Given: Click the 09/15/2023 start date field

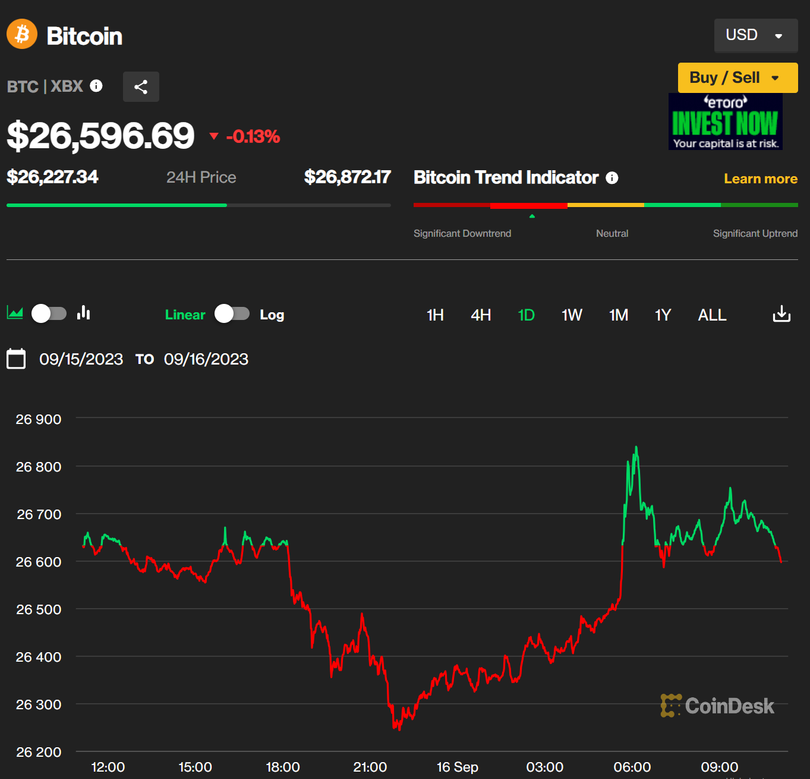Looking at the screenshot, I should click(81, 359).
